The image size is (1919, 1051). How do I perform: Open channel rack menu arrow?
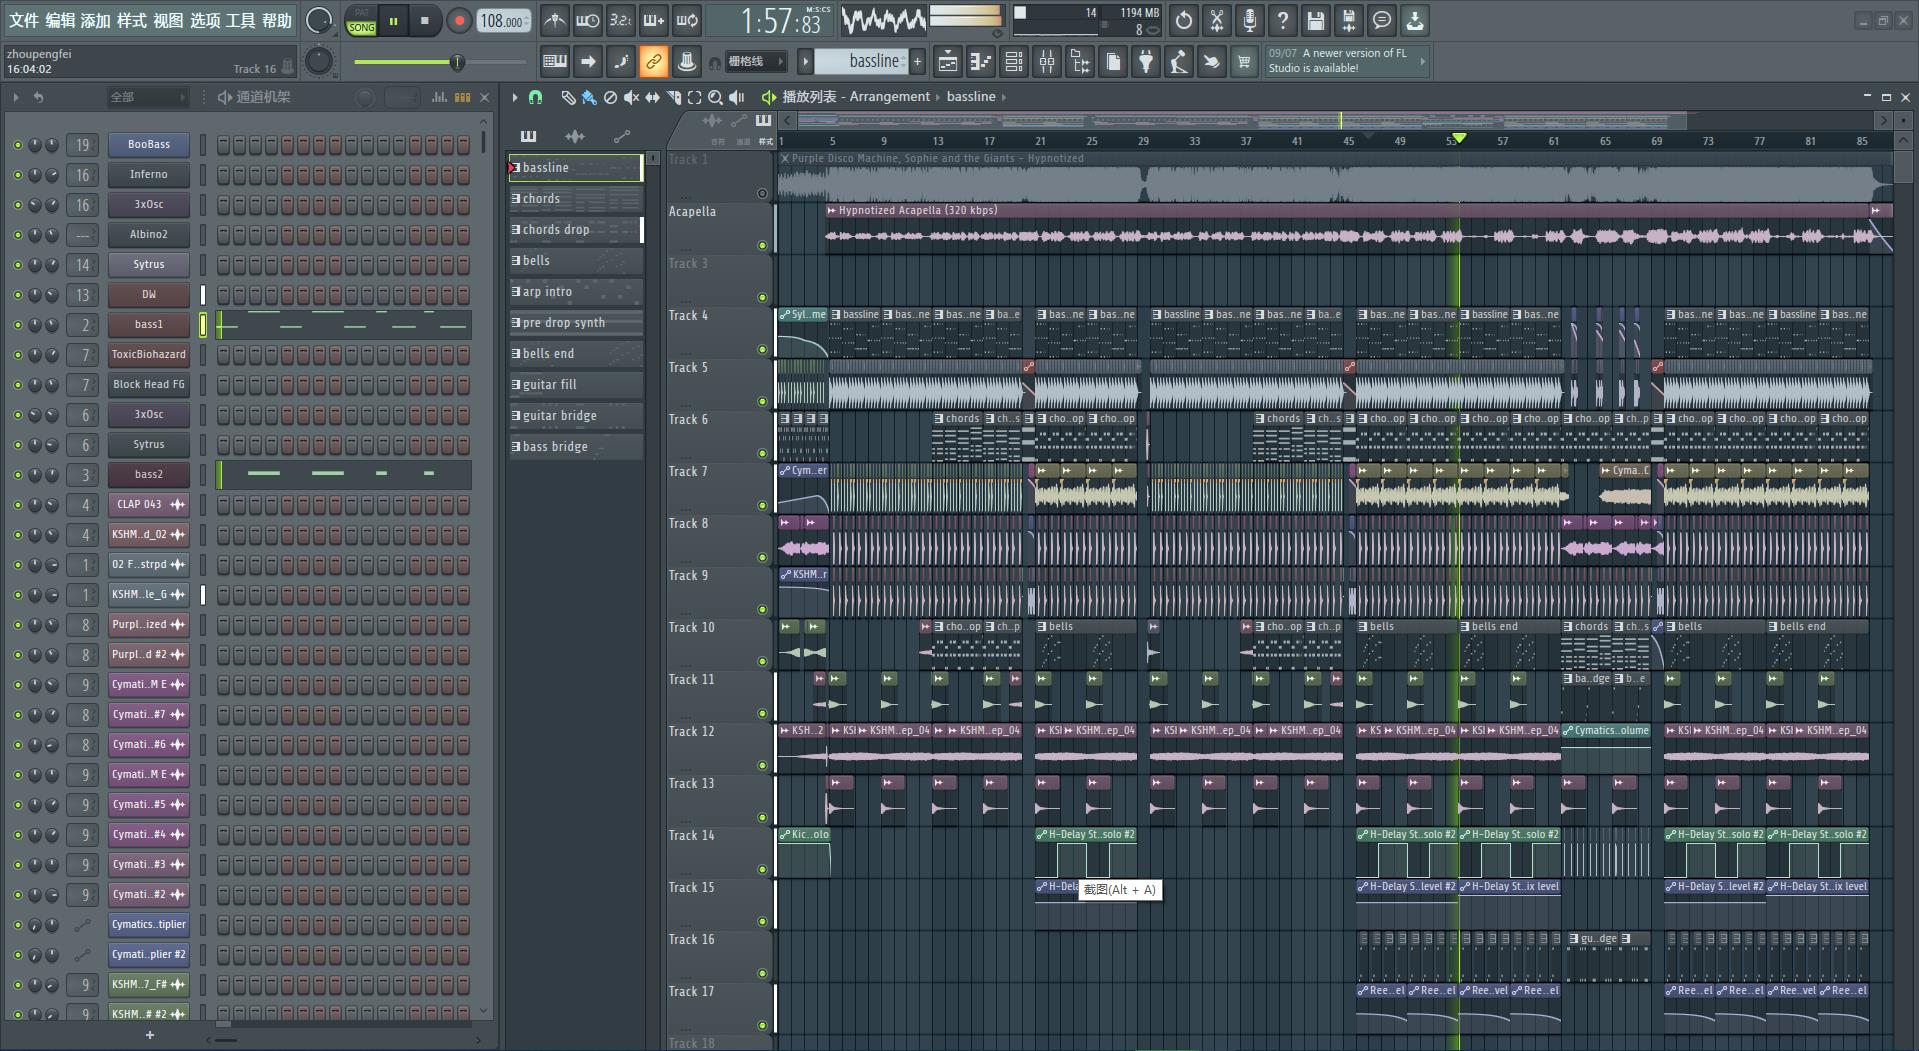(x=16, y=97)
